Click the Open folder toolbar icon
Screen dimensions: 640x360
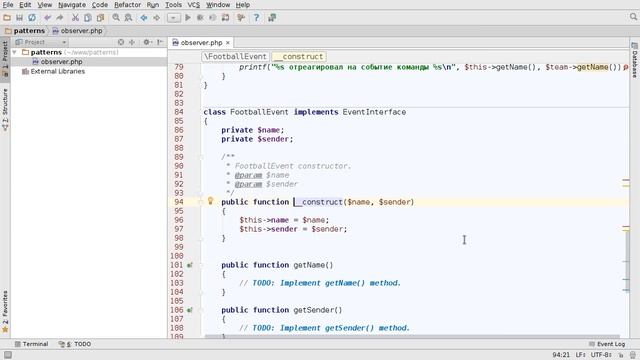tap(7, 18)
